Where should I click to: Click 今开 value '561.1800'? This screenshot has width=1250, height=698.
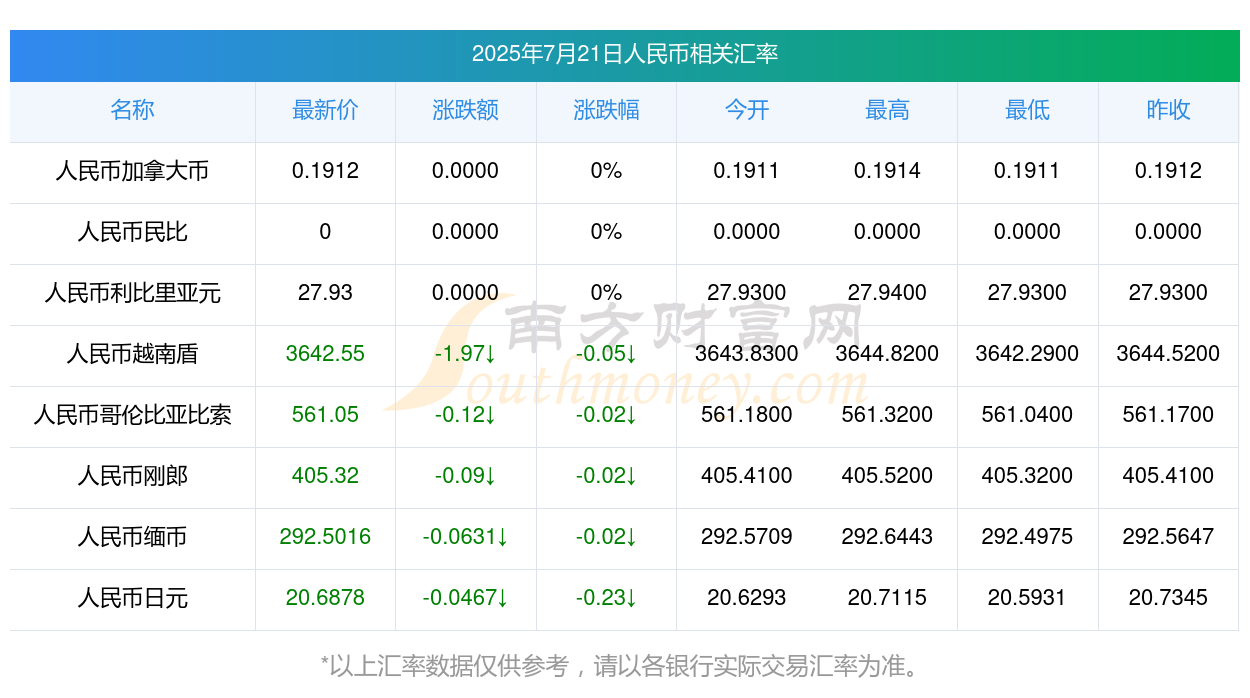pyautogui.click(x=747, y=415)
